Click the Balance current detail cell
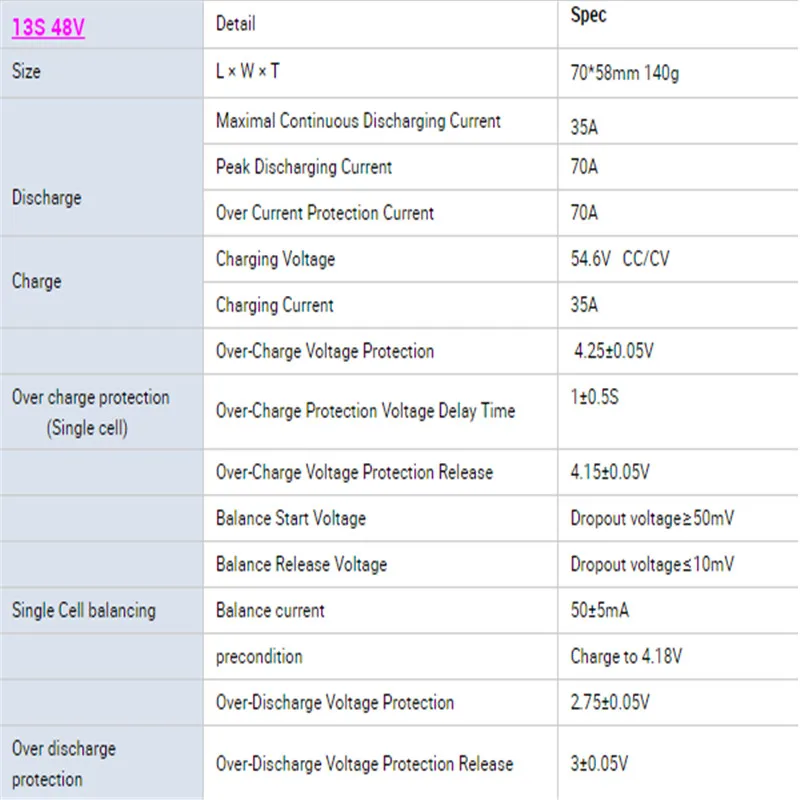 (380, 610)
